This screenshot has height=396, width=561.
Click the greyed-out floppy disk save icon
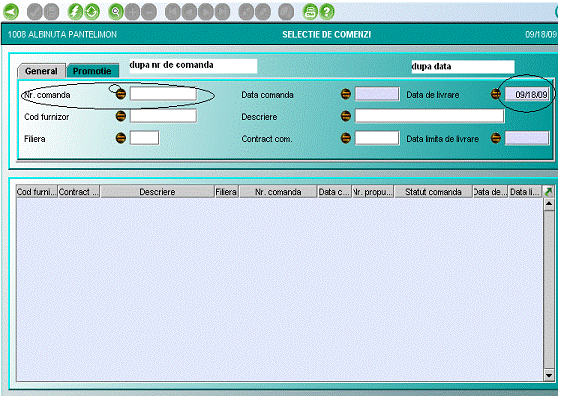[x=51, y=12]
